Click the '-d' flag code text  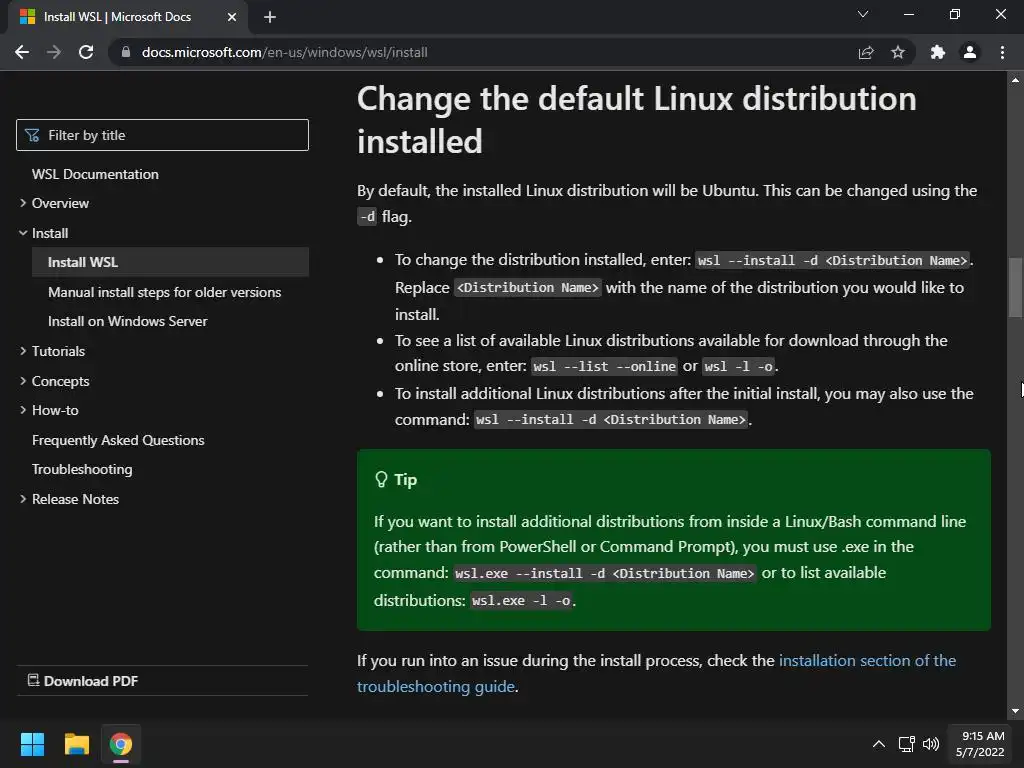tap(367, 216)
